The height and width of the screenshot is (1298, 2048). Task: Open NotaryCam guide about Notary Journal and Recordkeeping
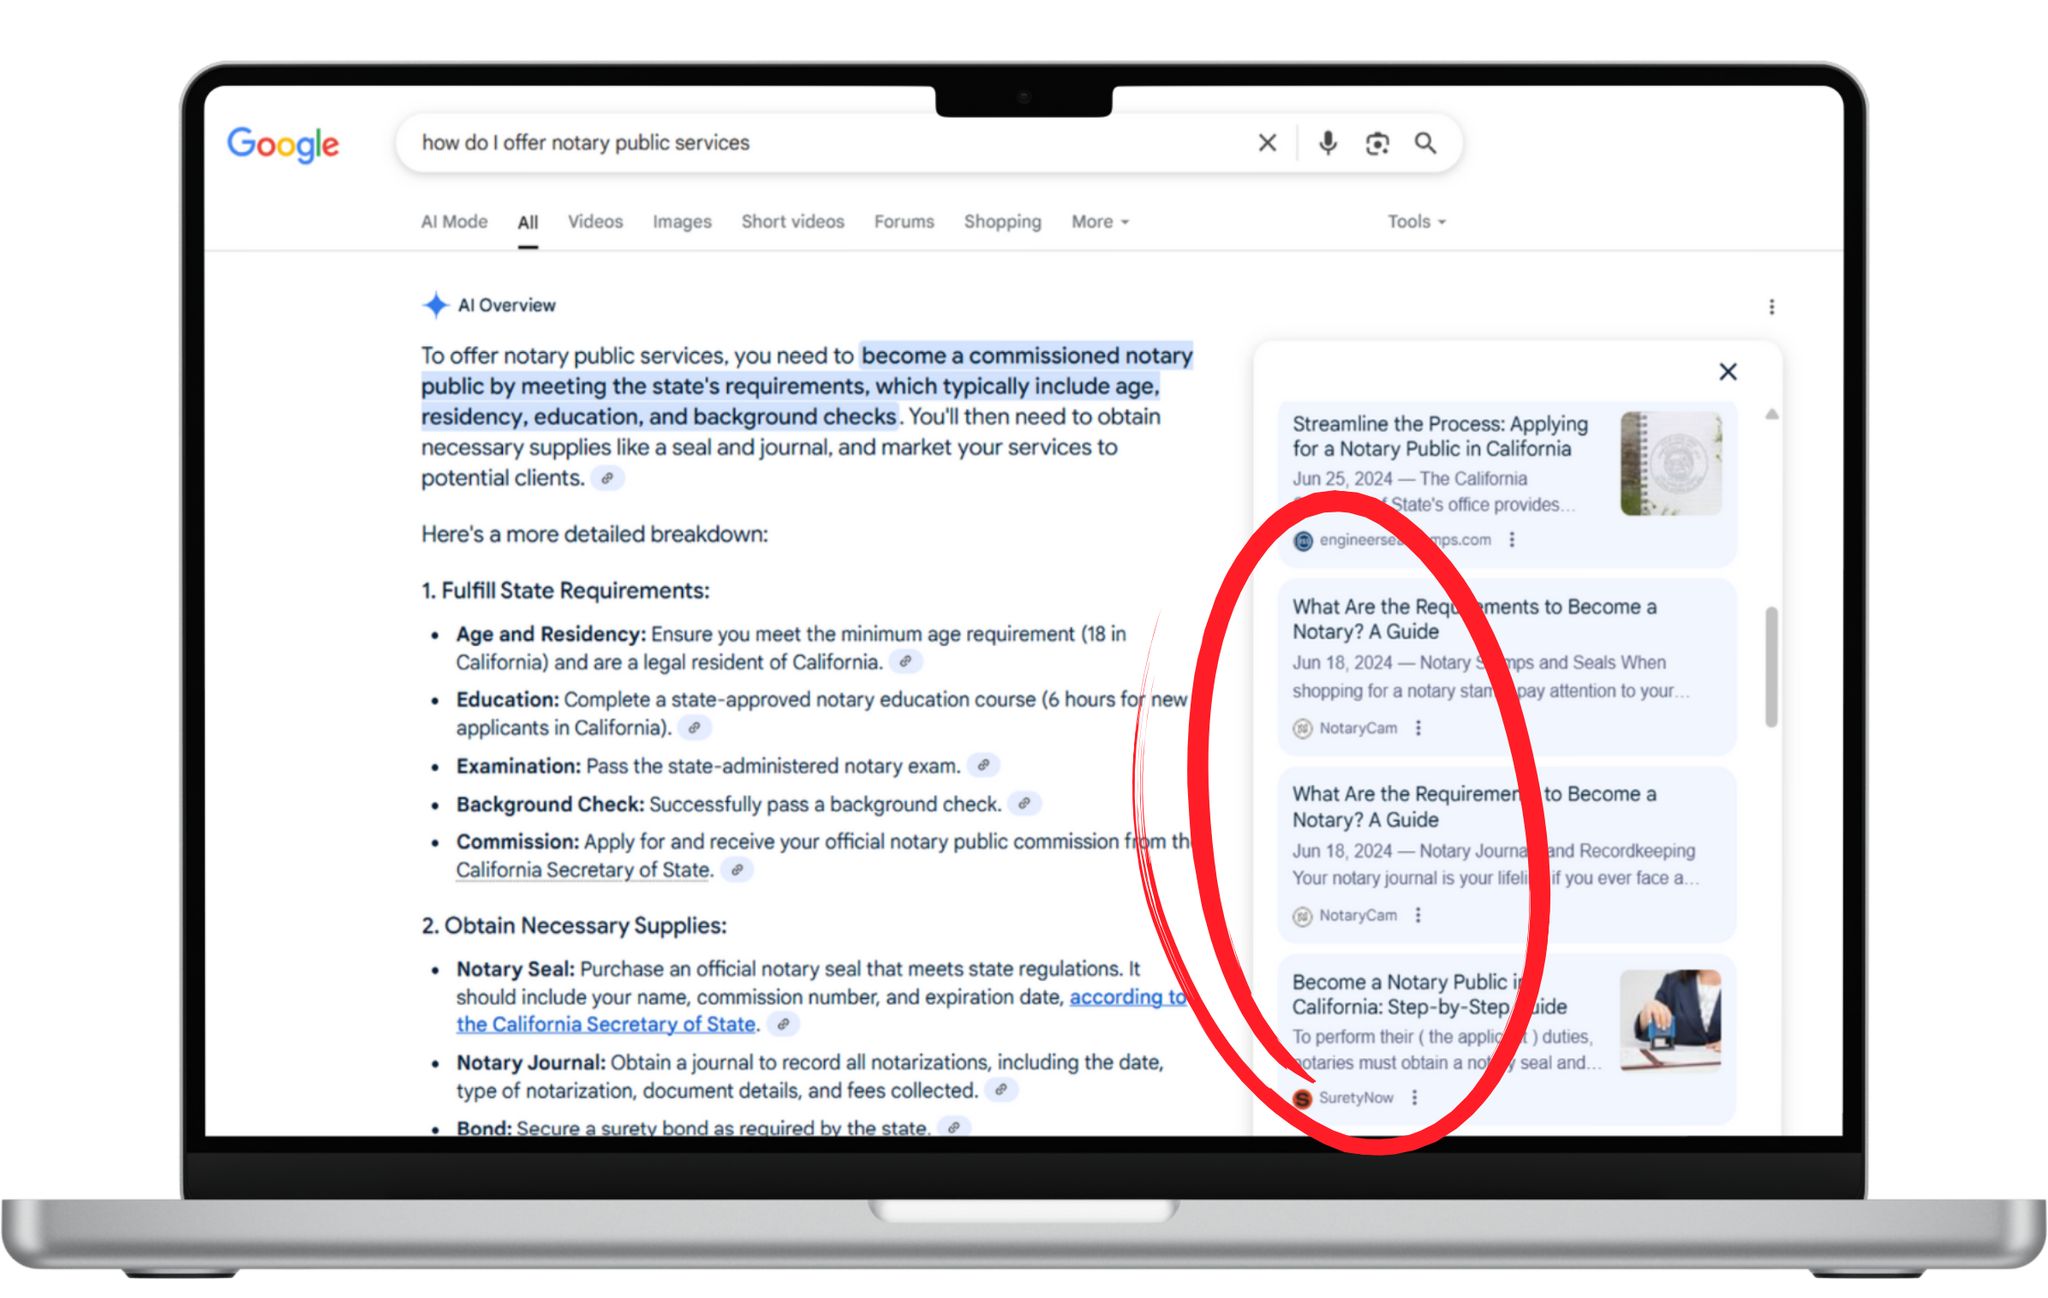point(1506,854)
